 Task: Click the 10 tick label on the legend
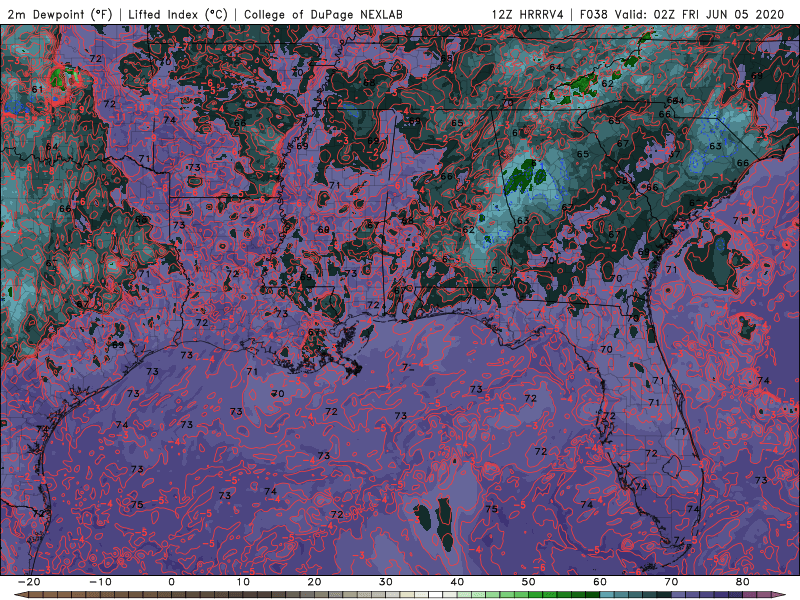pos(243,582)
